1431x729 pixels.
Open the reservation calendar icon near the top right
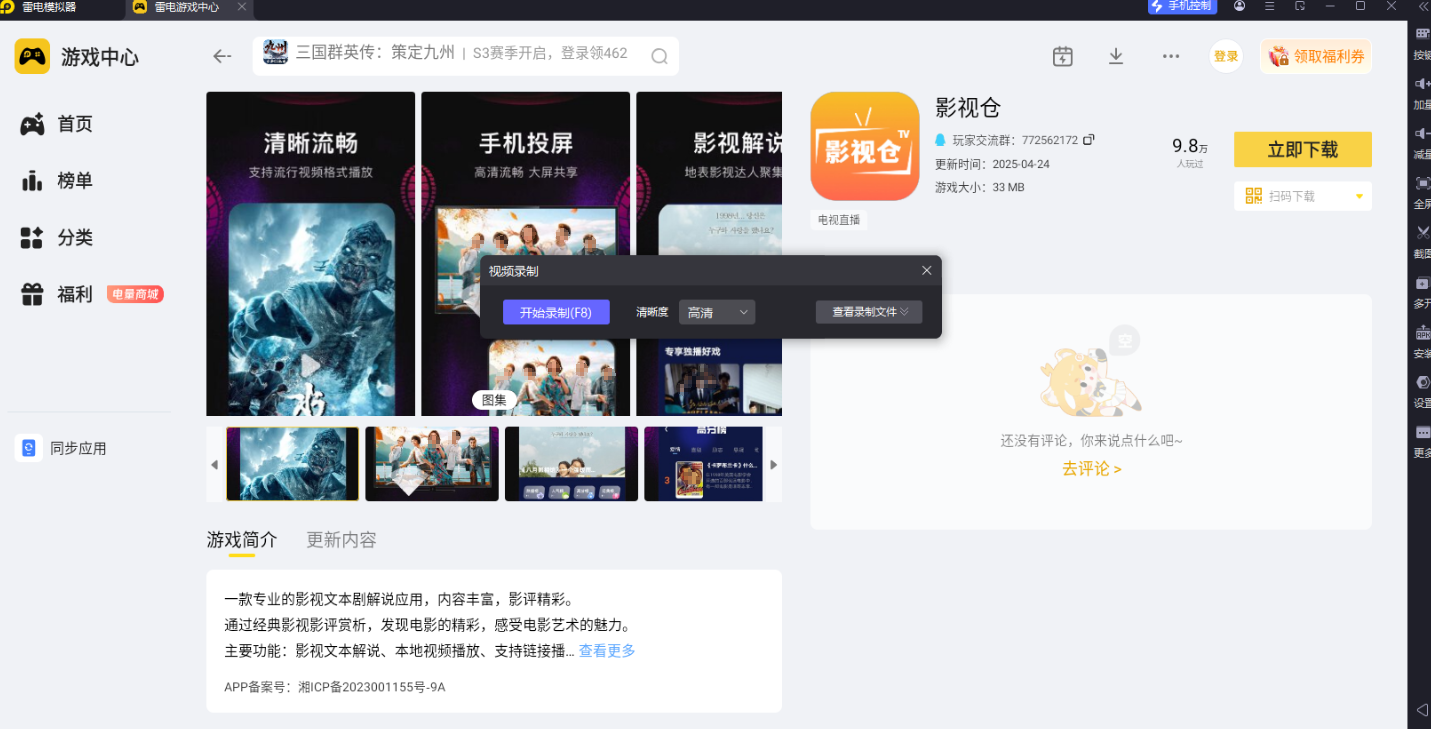(1062, 56)
